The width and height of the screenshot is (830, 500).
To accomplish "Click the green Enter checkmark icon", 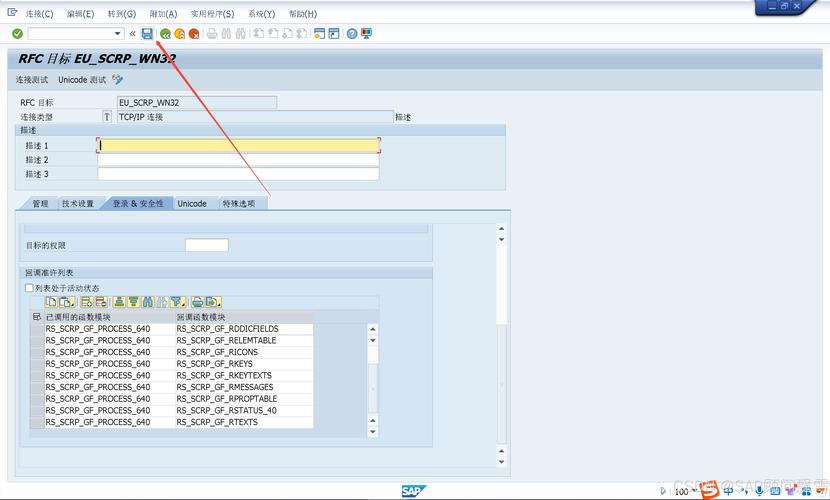I will [x=17, y=34].
